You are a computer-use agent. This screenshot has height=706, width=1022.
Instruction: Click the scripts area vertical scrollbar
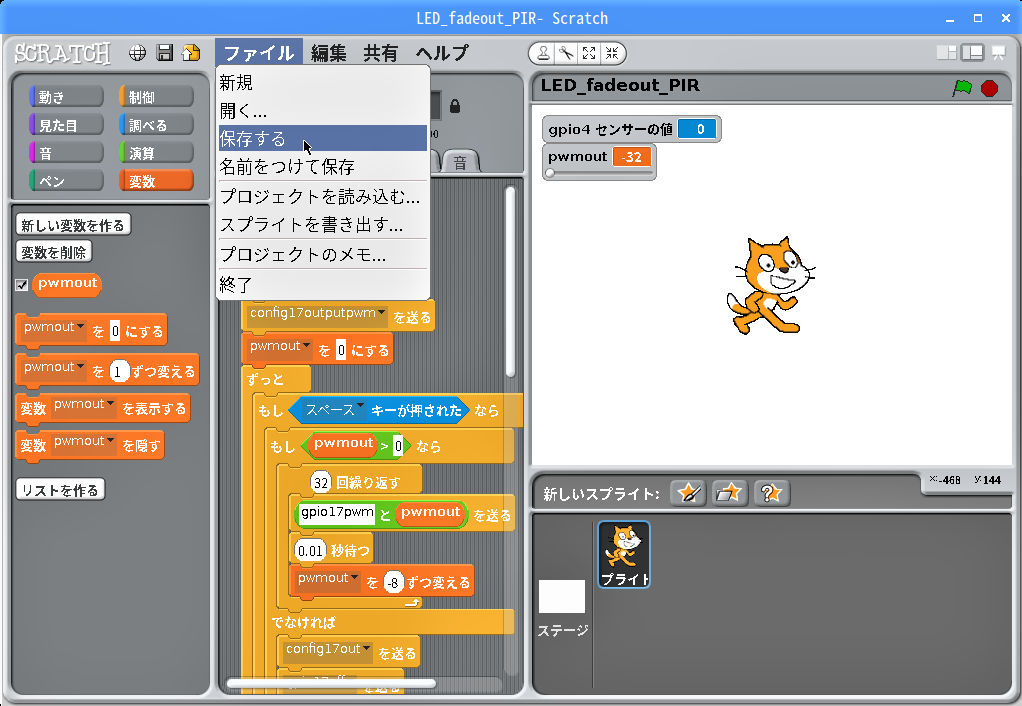(x=510, y=282)
